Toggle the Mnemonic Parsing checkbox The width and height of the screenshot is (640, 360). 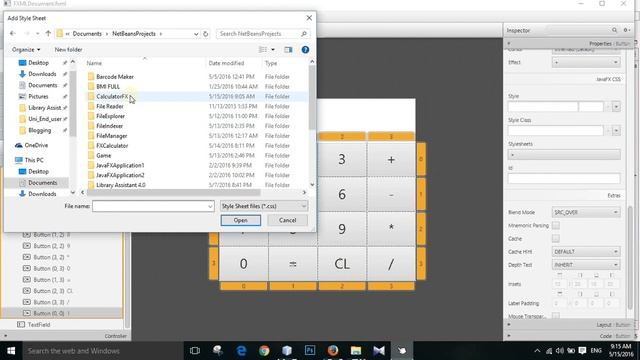point(556,225)
